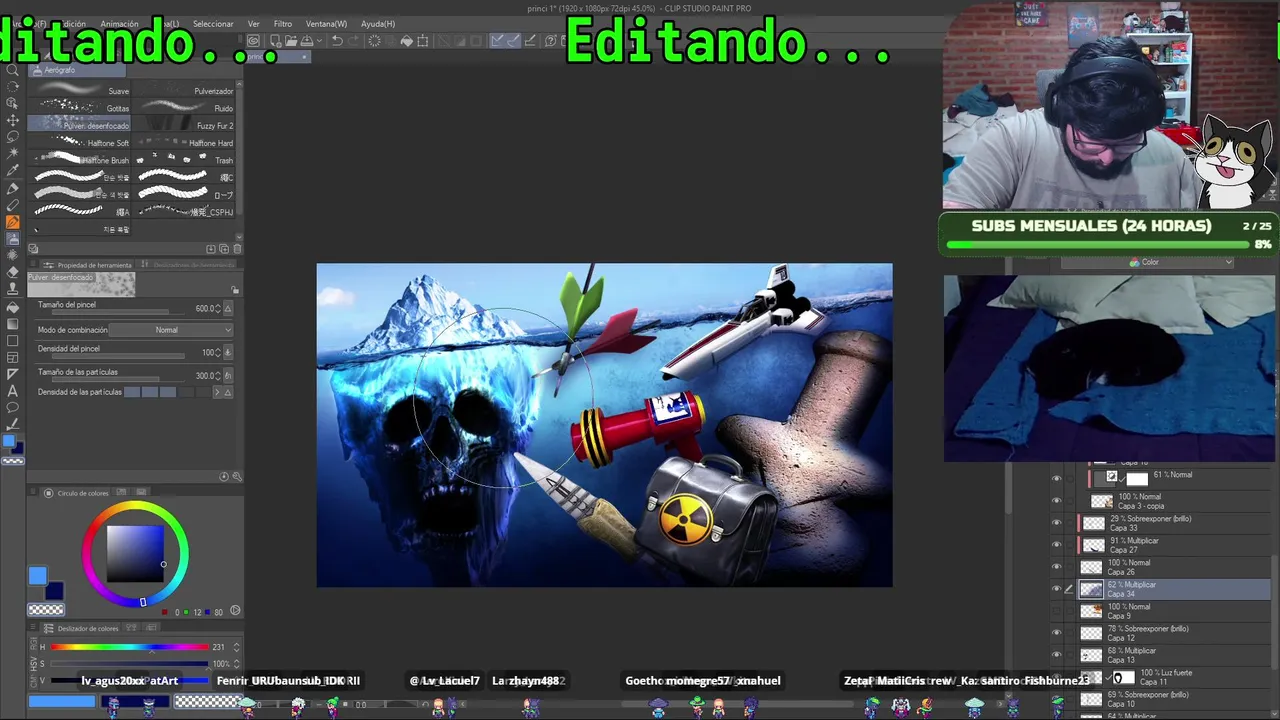Expand the Tamaño del pincel dynamics button
Screen dimensions: 1280x720
pos(228,309)
